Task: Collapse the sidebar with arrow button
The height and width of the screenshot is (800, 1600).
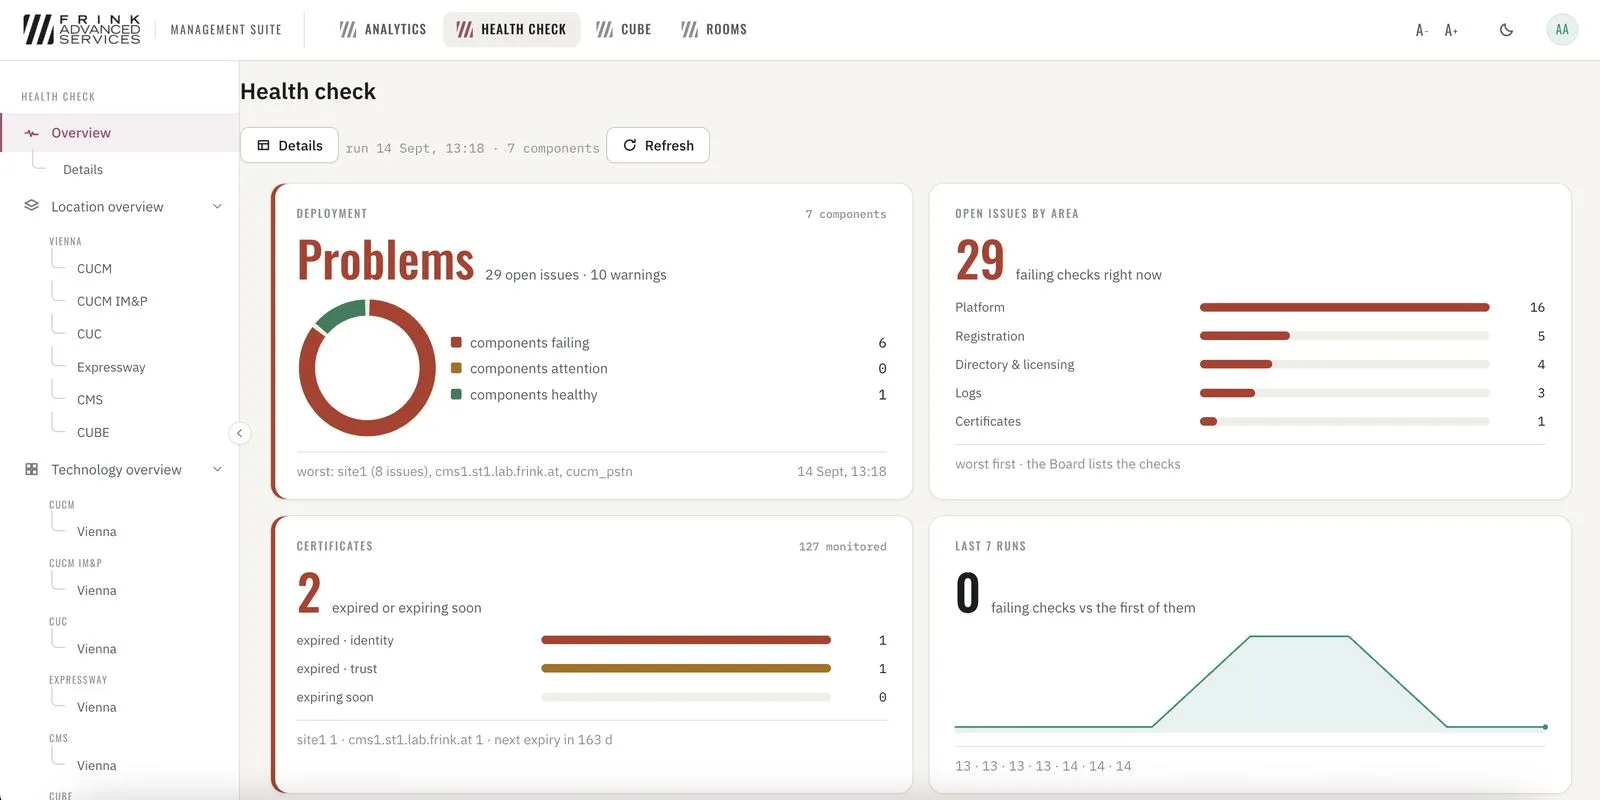Action: point(239,433)
